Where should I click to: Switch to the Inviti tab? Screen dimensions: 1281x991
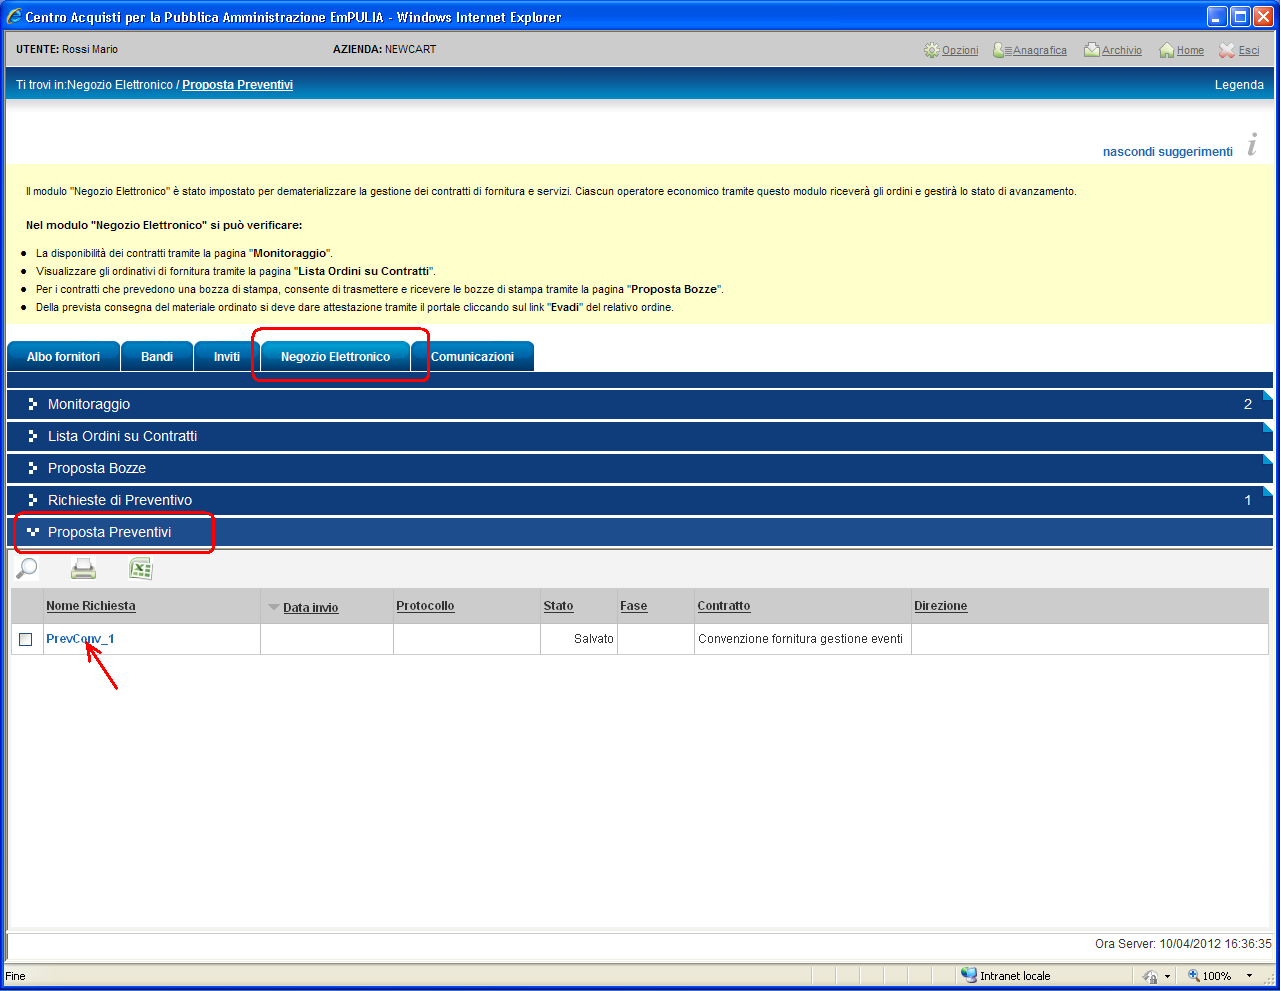click(227, 356)
